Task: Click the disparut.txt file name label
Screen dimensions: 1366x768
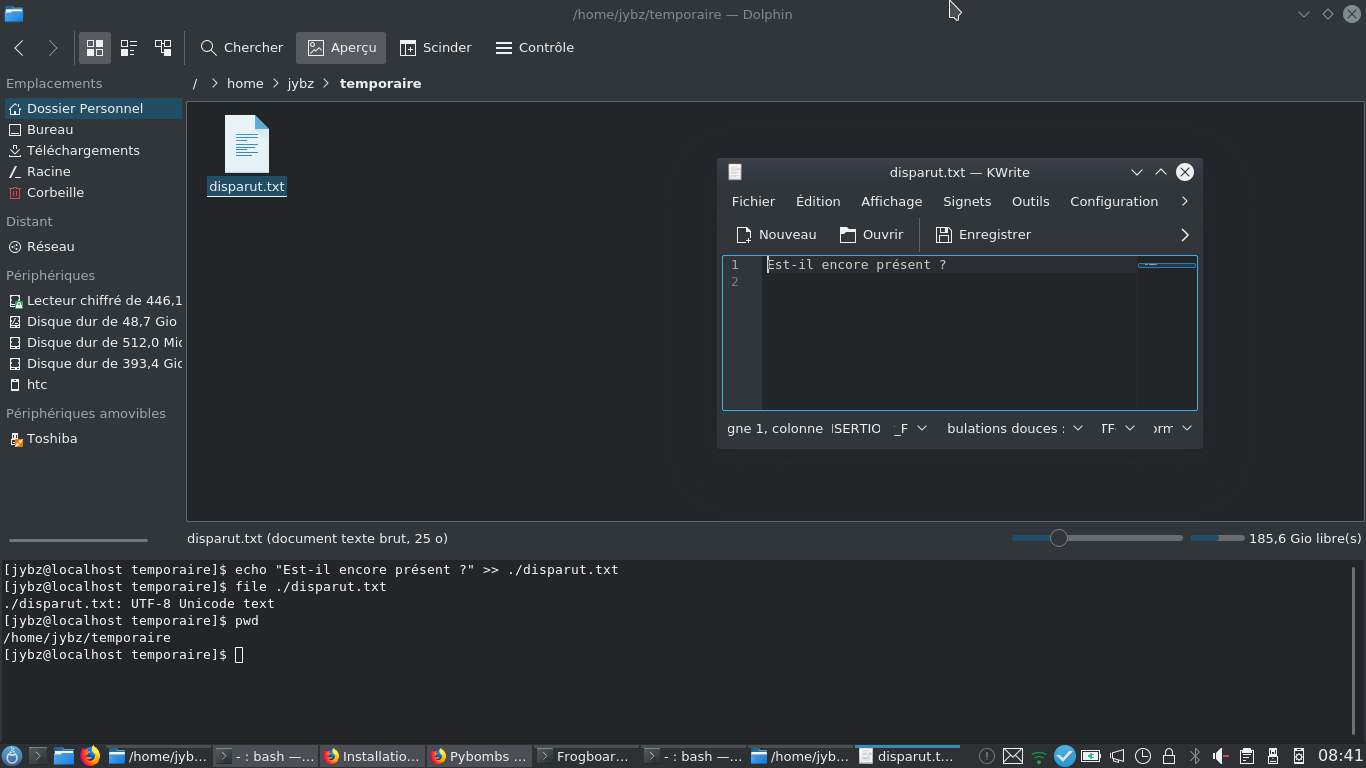Action: pos(247,186)
